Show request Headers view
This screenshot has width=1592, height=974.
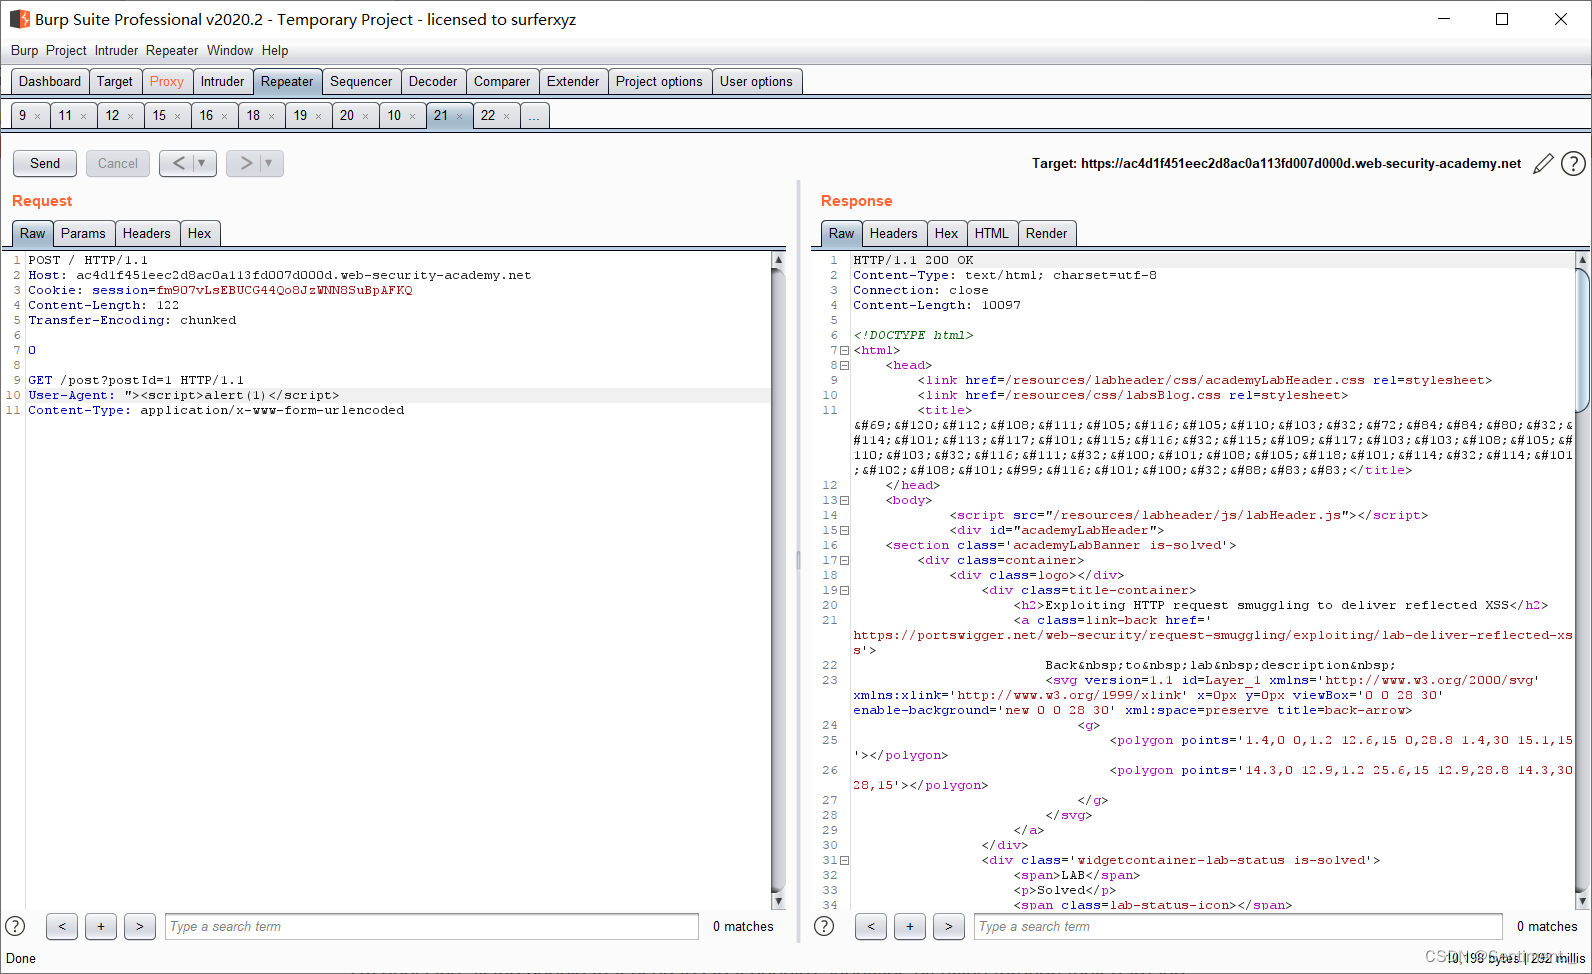pos(147,234)
